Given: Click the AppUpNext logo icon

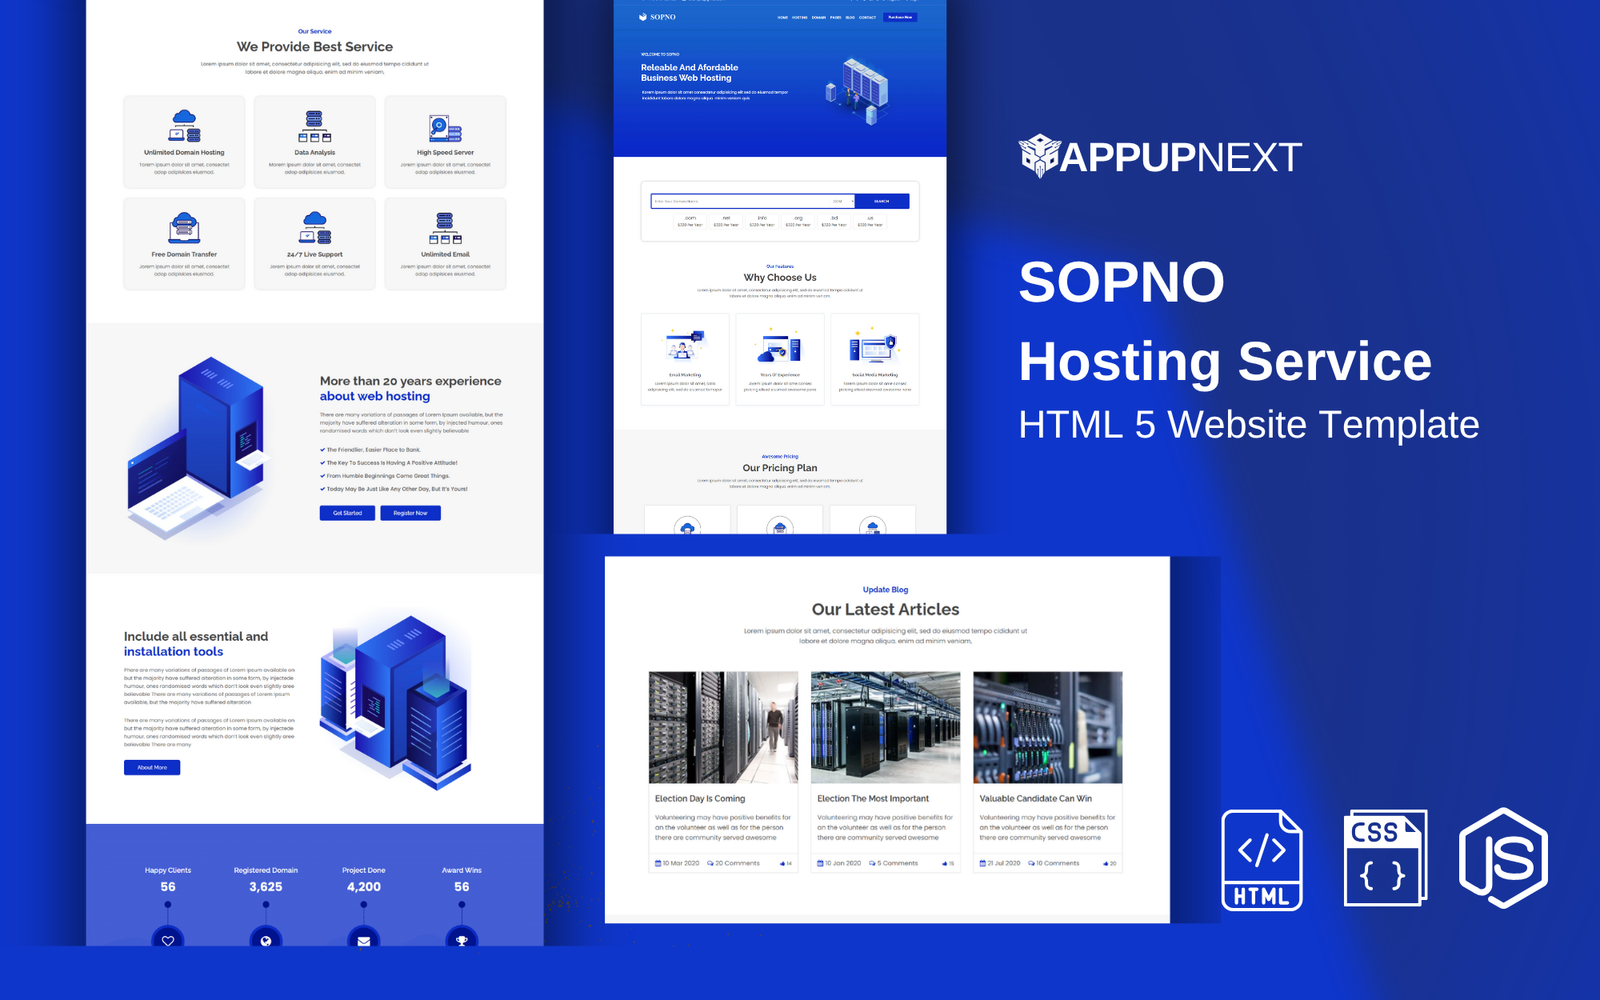Looking at the screenshot, I should click(x=1039, y=156).
